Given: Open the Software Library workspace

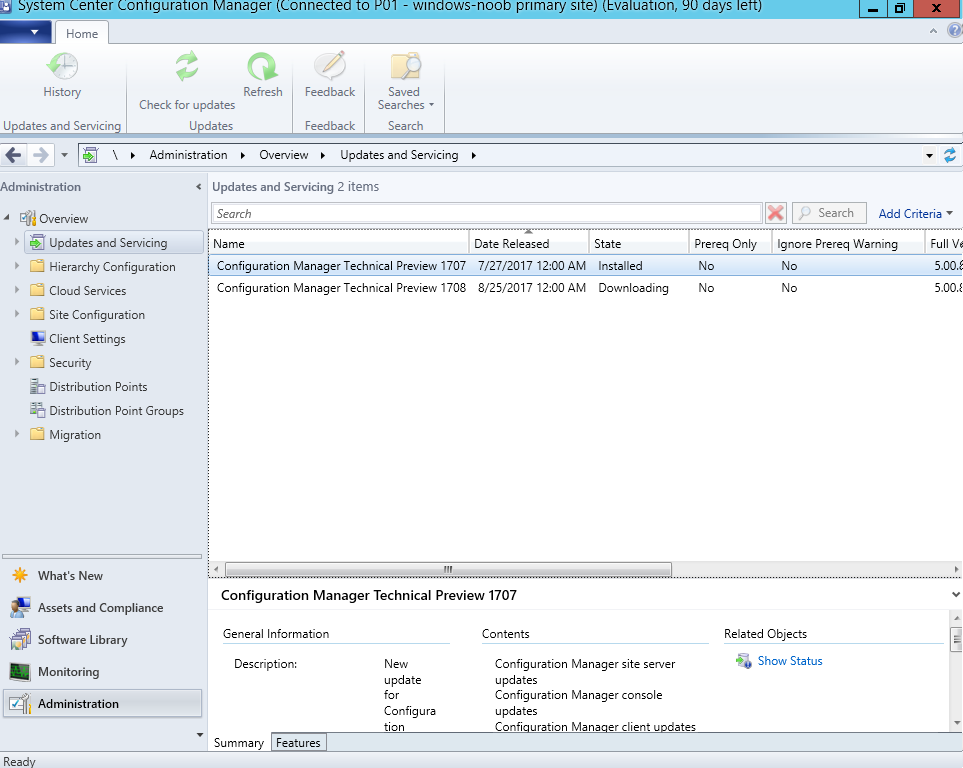Looking at the screenshot, I should [82, 640].
